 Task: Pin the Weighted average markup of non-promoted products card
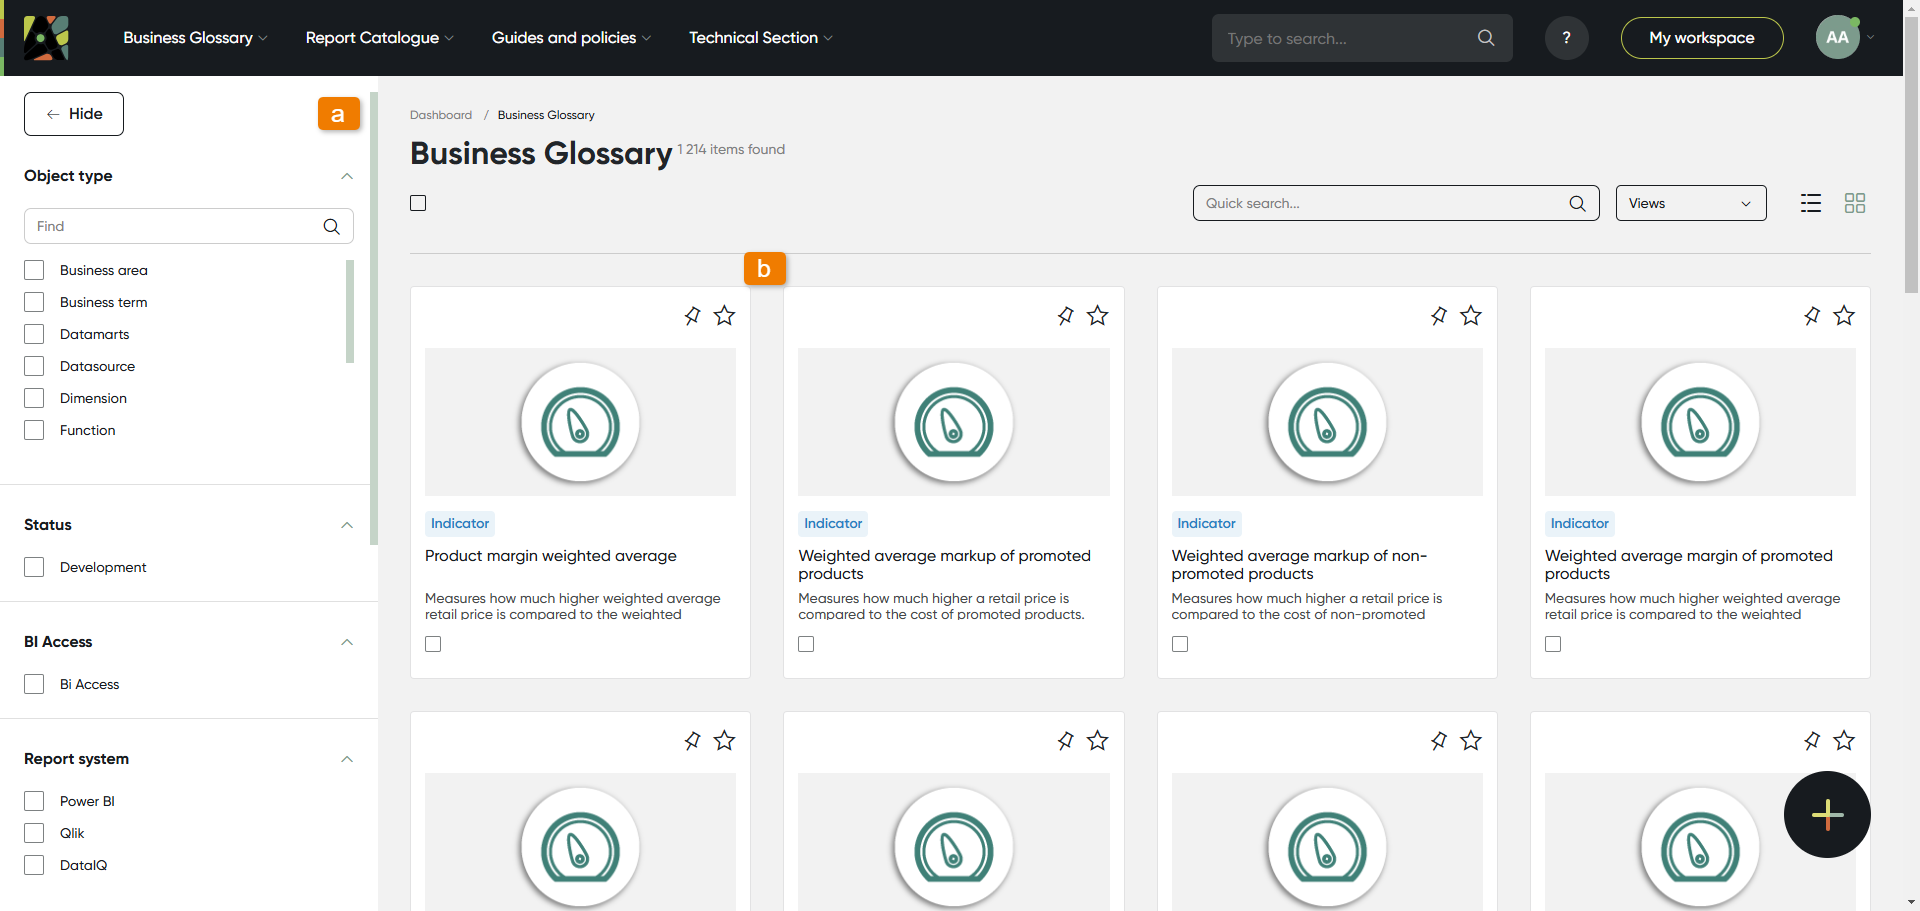click(1438, 316)
